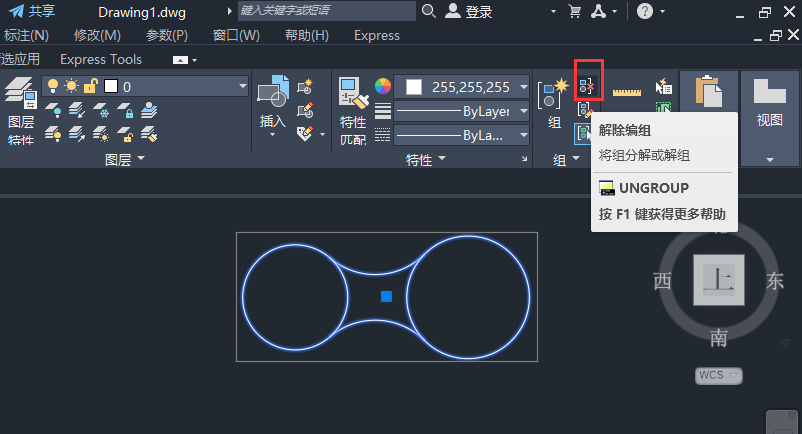Click the color wheel object color icon

point(382,87)
